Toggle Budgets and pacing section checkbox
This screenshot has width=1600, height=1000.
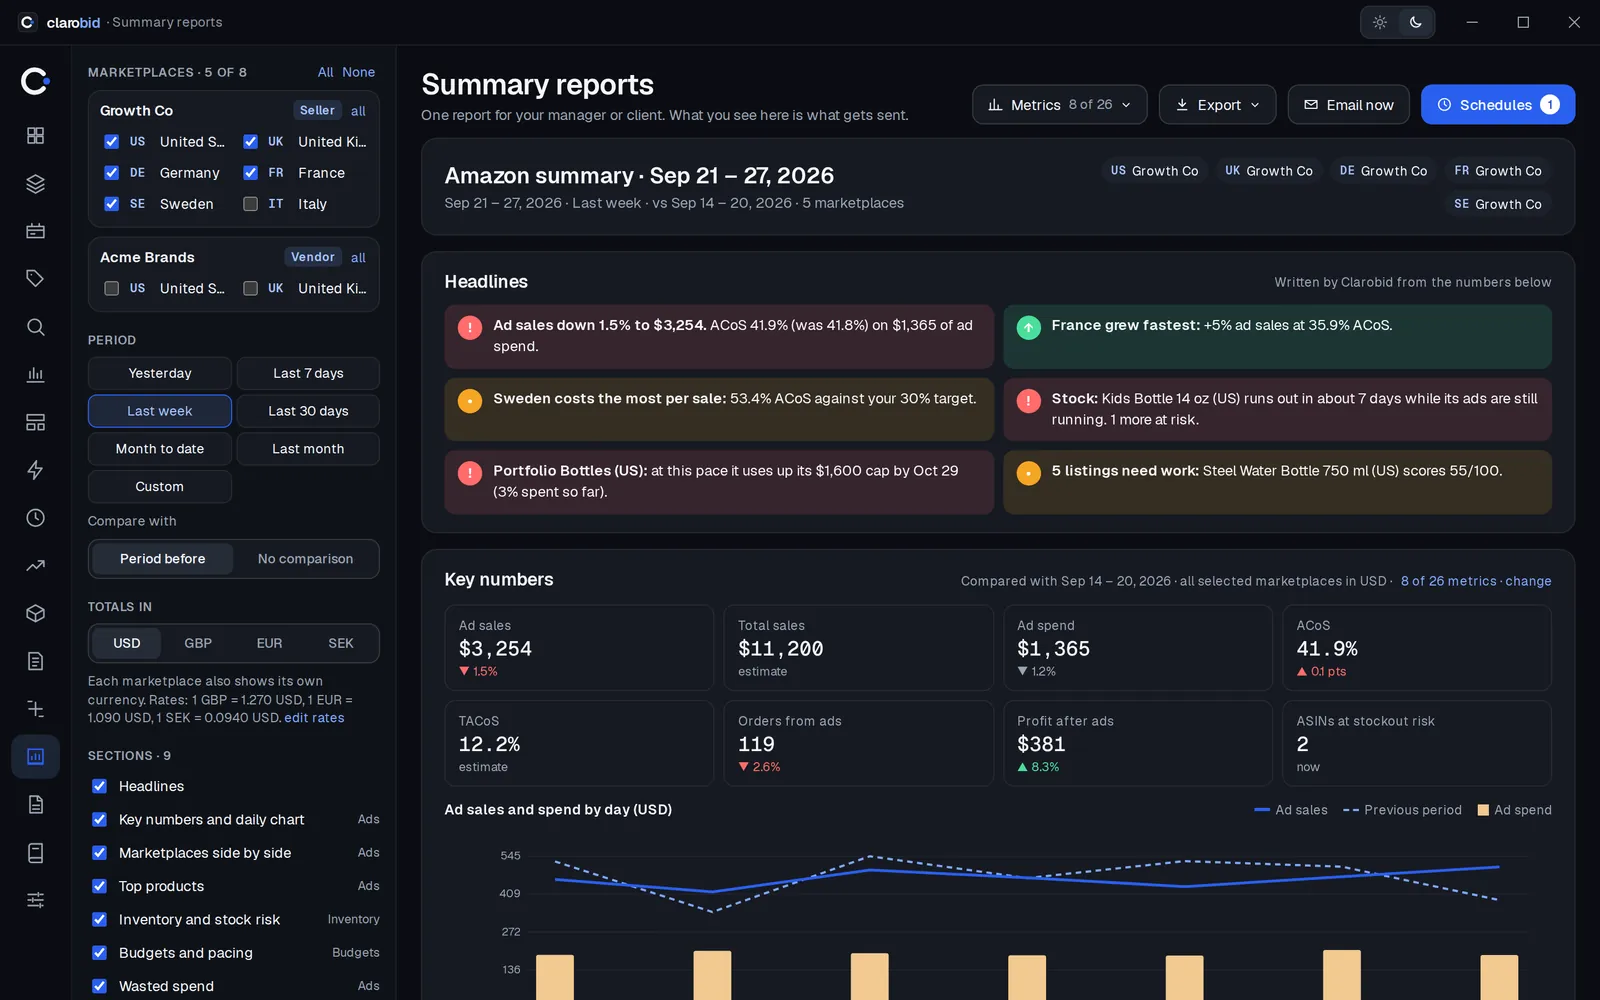pos(100,953)
